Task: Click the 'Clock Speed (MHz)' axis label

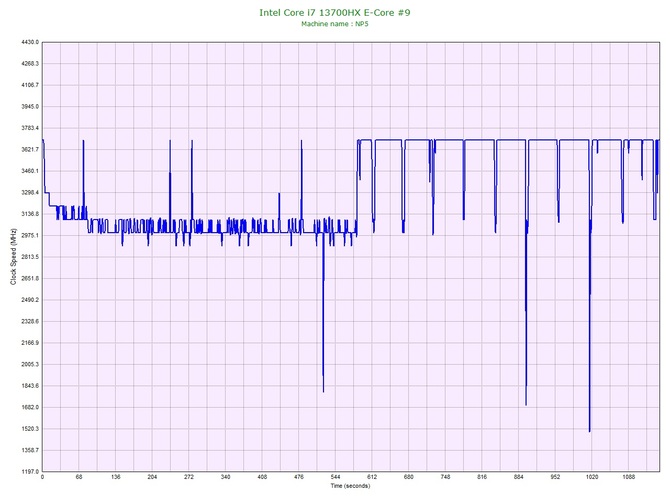Action: click(x=13, y=257)
